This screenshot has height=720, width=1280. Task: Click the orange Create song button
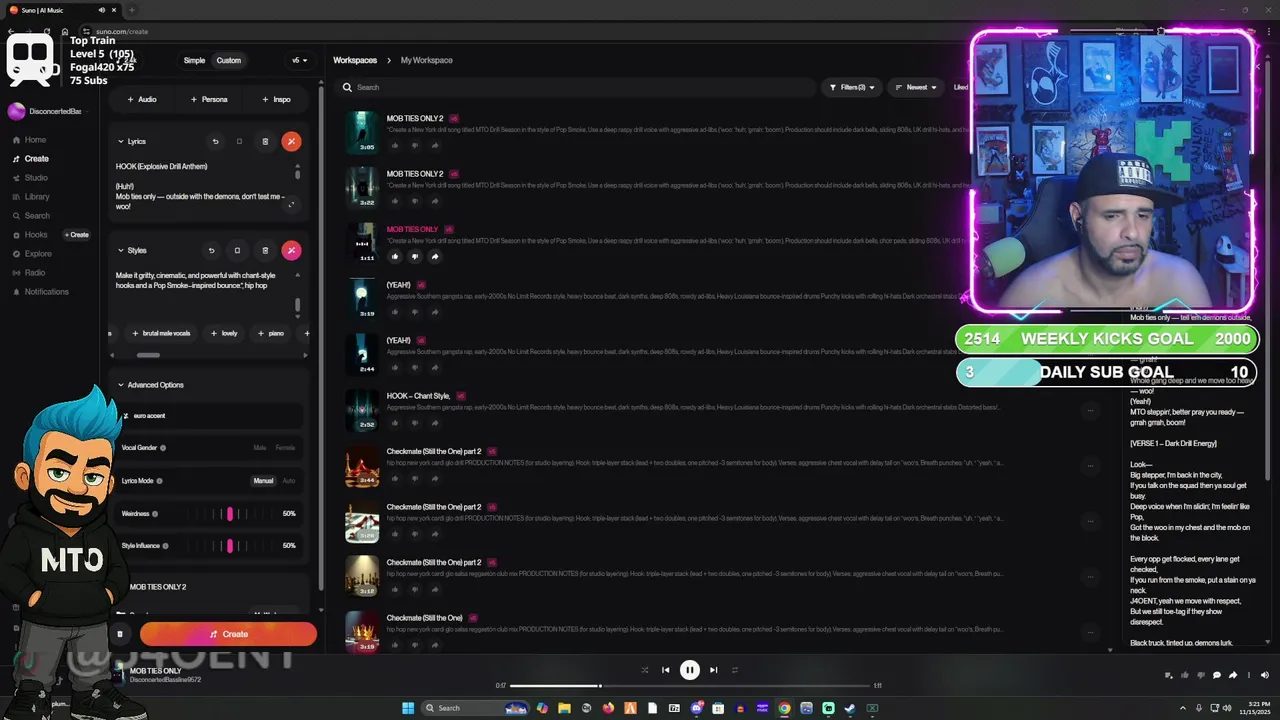click(228, 634)
